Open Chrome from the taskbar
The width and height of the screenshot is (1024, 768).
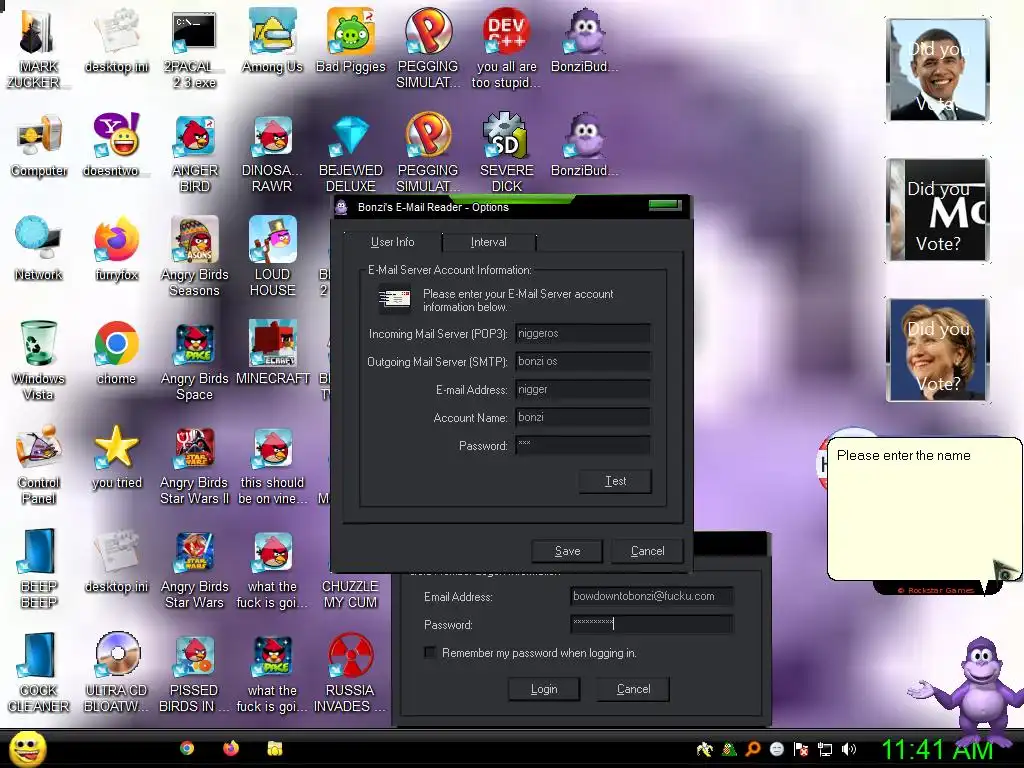click(187, 748)
